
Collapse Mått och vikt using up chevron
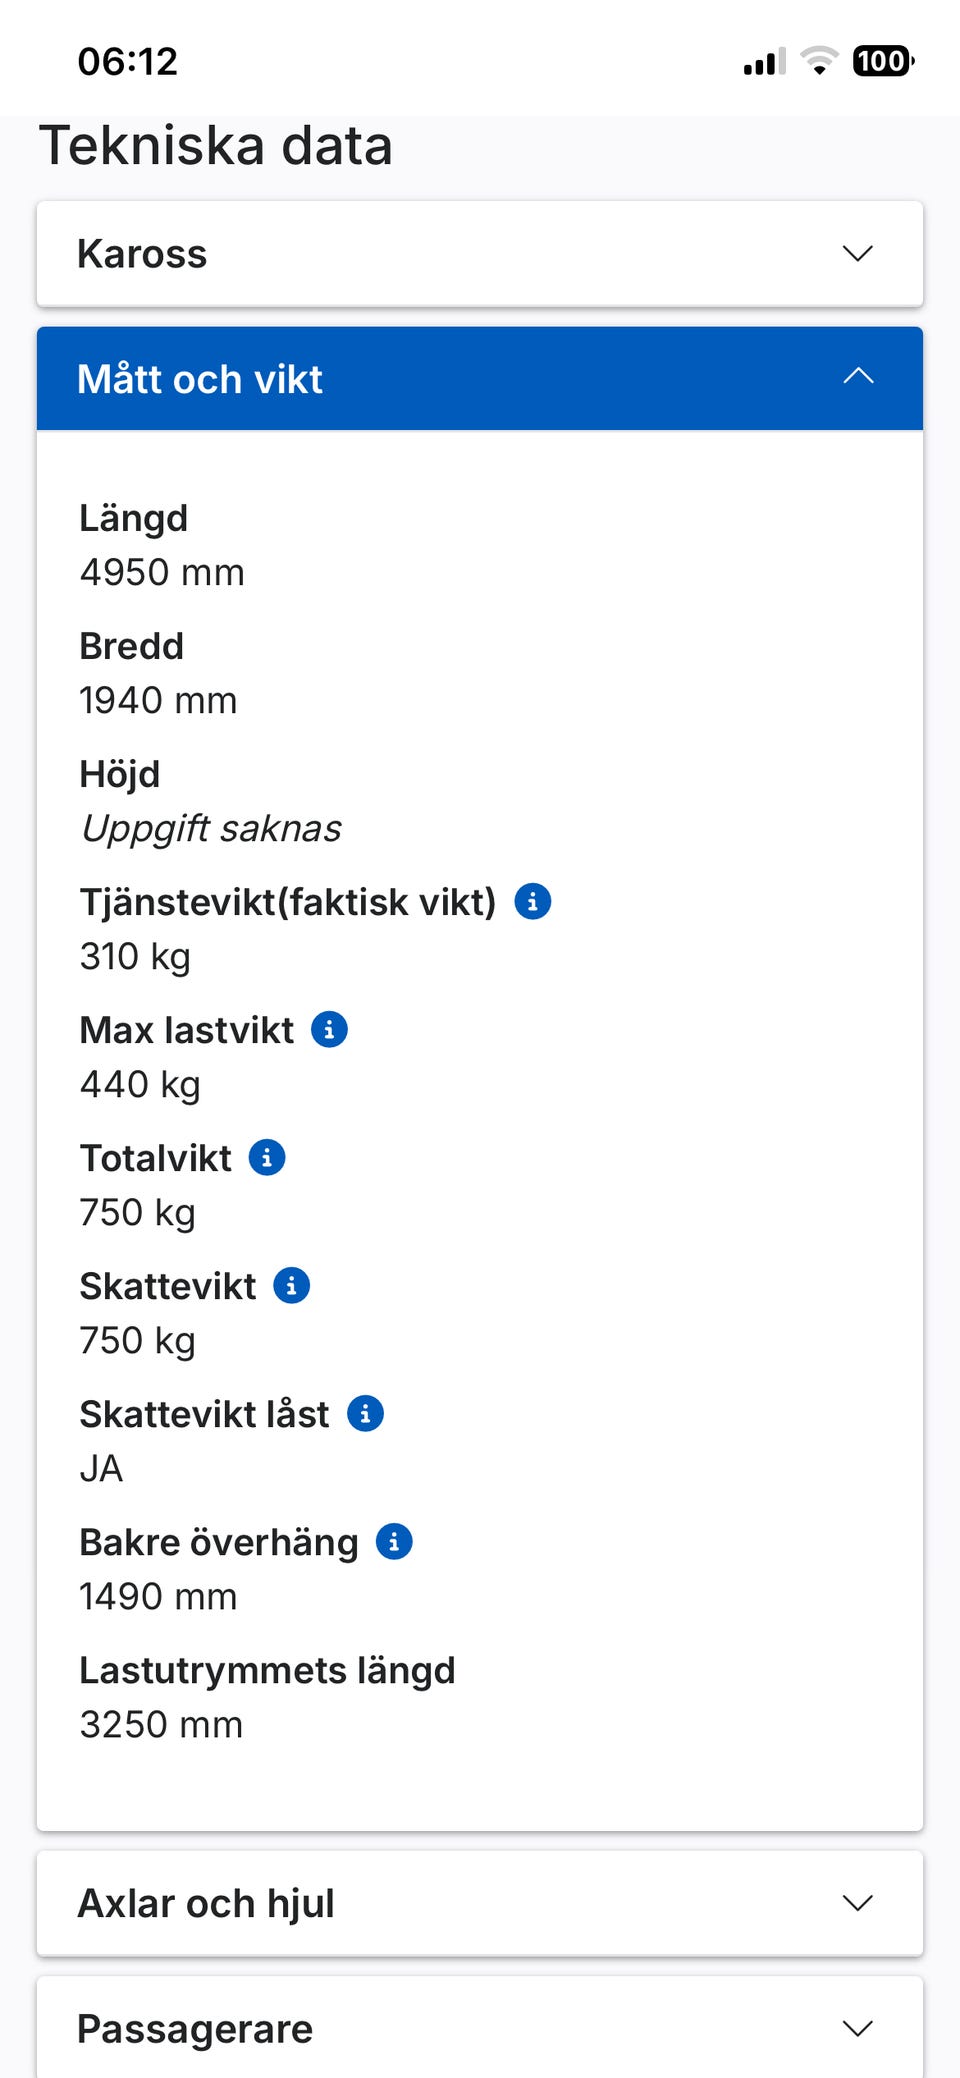point(858,377)
